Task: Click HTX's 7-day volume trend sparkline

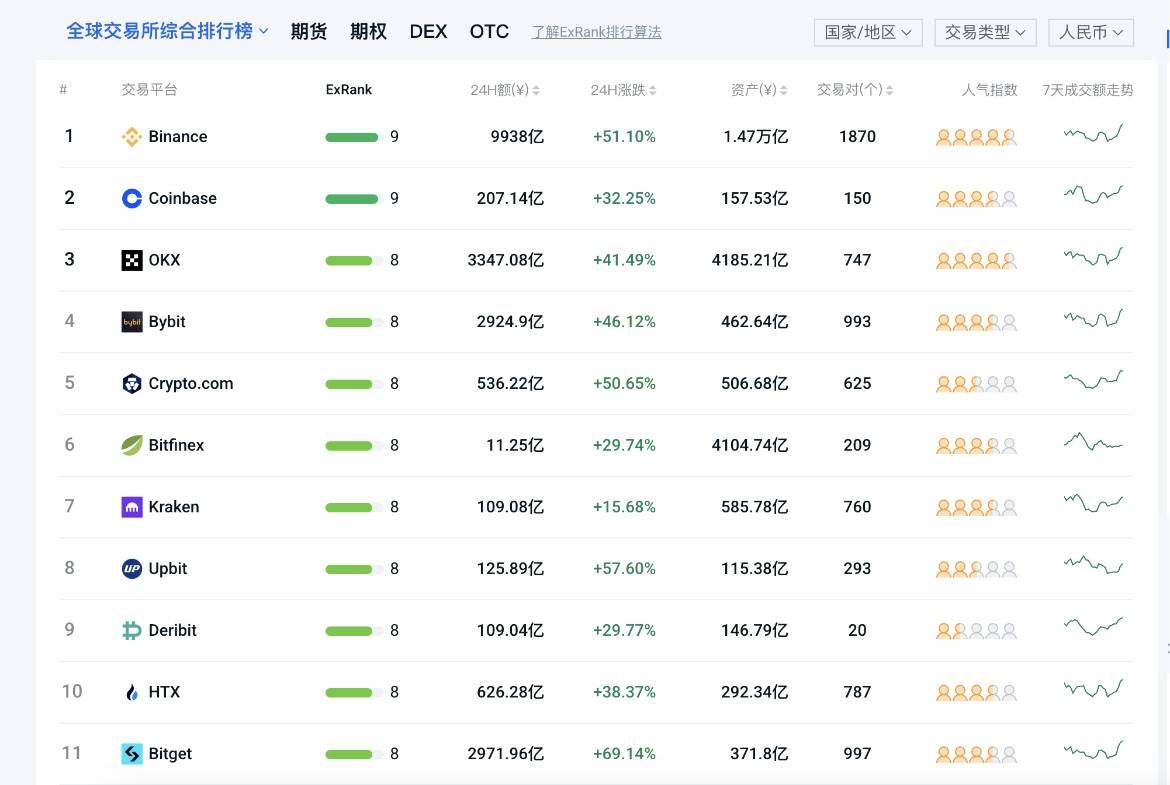Action: [1093, 688]
